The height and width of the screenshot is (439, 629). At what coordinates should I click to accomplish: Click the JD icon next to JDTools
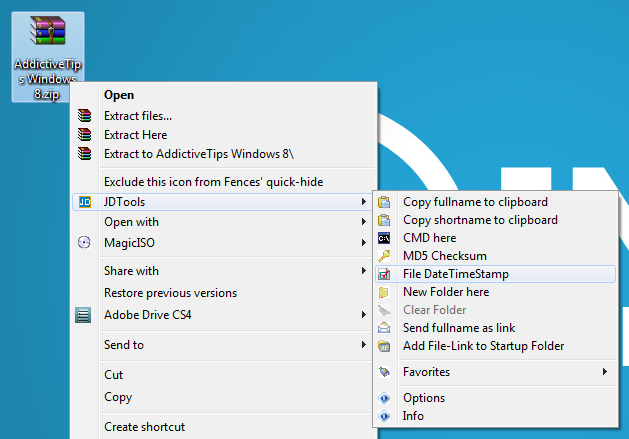(85, 202)
